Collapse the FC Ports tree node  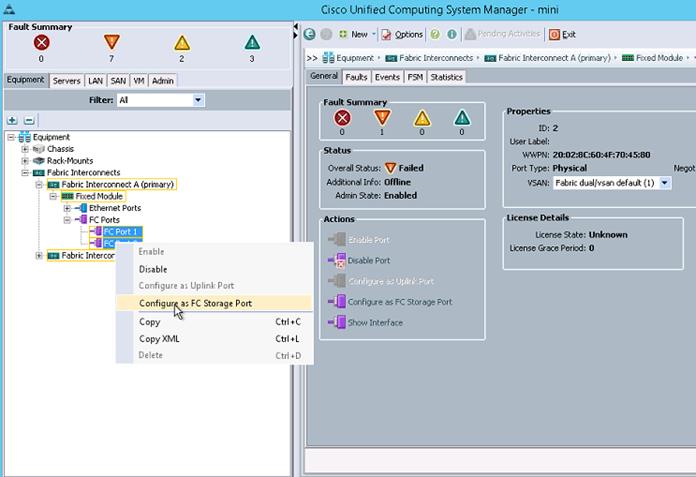[67, 220]
